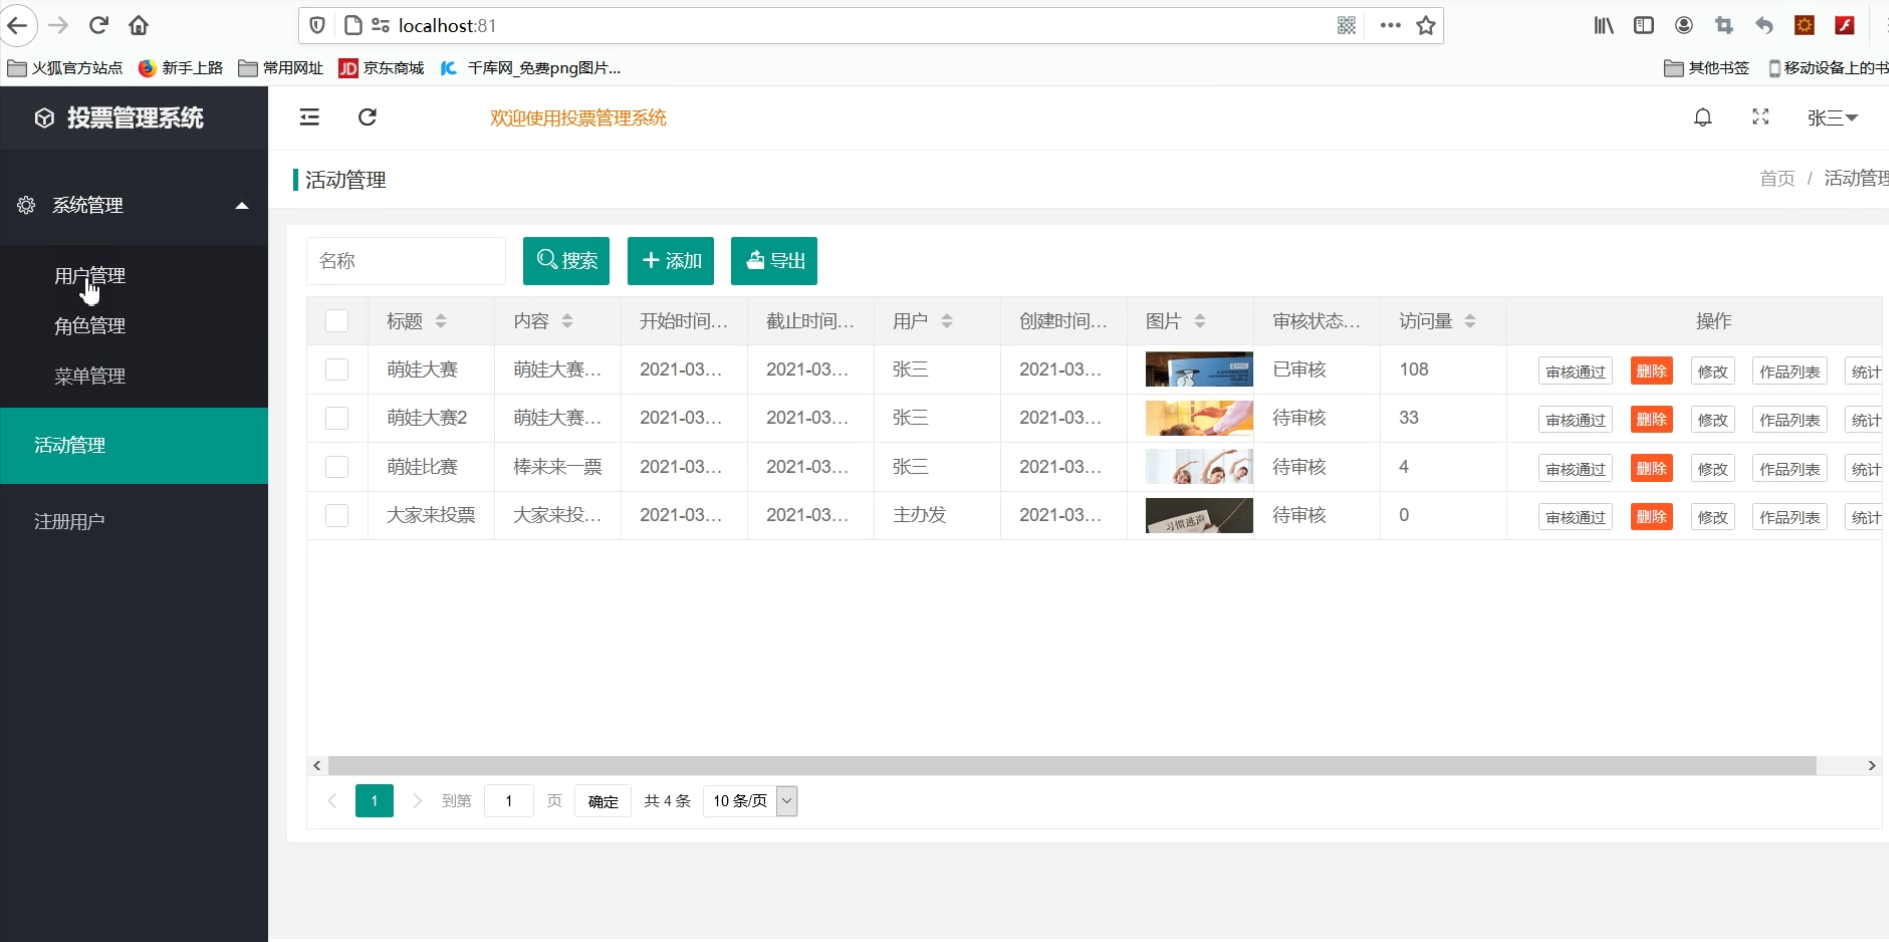This screenshot has height=942, width=1889.
Task: Refresh the content with the header refresh icon
Action: coord(367,117)
